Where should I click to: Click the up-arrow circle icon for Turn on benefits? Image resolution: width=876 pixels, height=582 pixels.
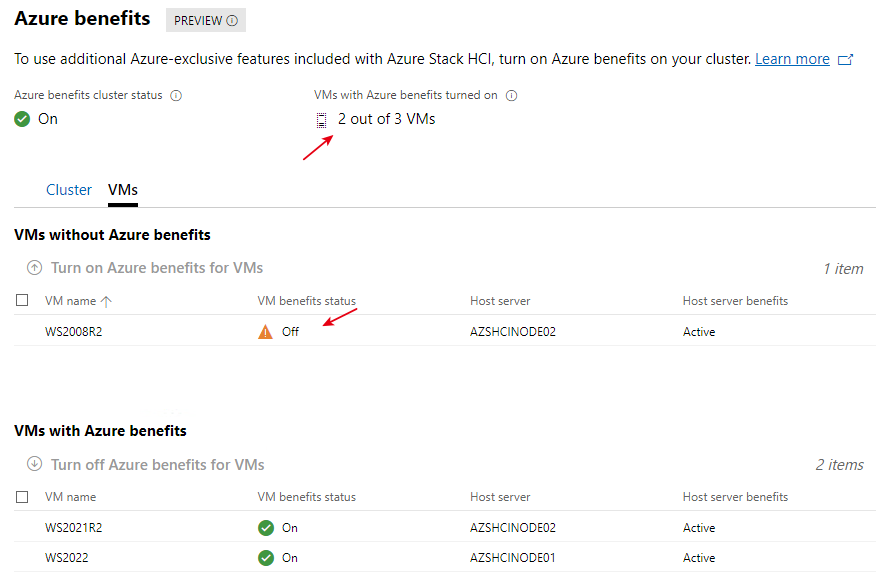coord(35,268)
